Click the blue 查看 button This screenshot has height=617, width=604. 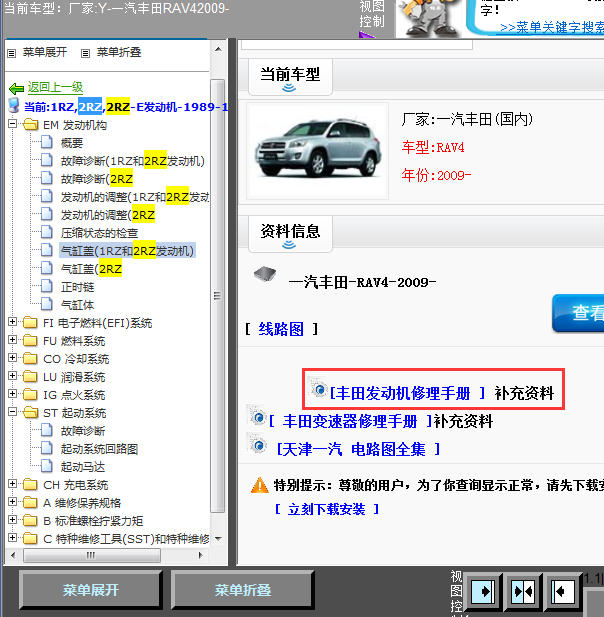[x=578, y=313]
